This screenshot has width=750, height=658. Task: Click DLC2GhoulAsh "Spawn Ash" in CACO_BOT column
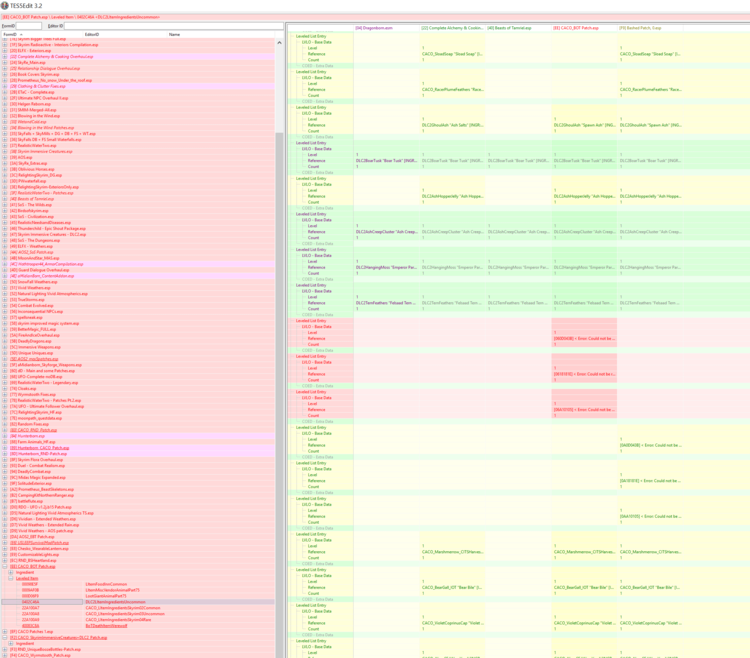click(585, 125)
